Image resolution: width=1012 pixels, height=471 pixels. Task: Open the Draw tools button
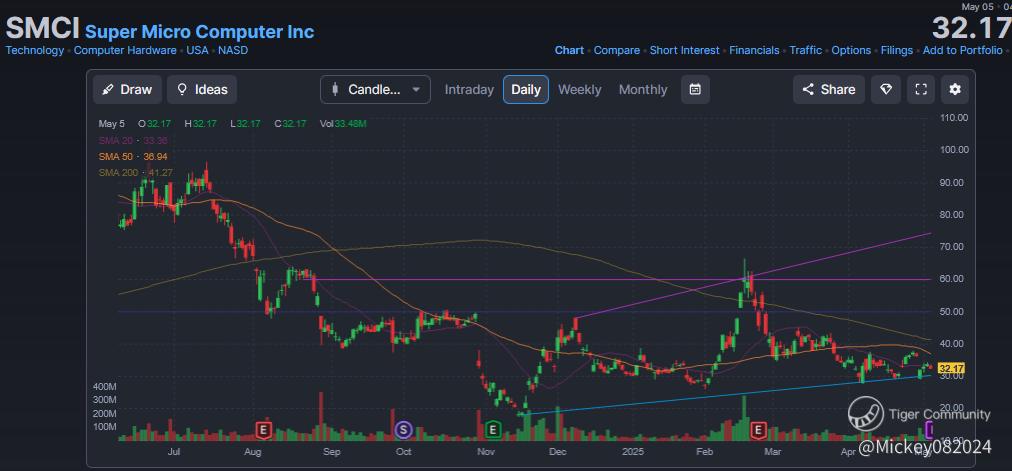click(x=127, y=90)
